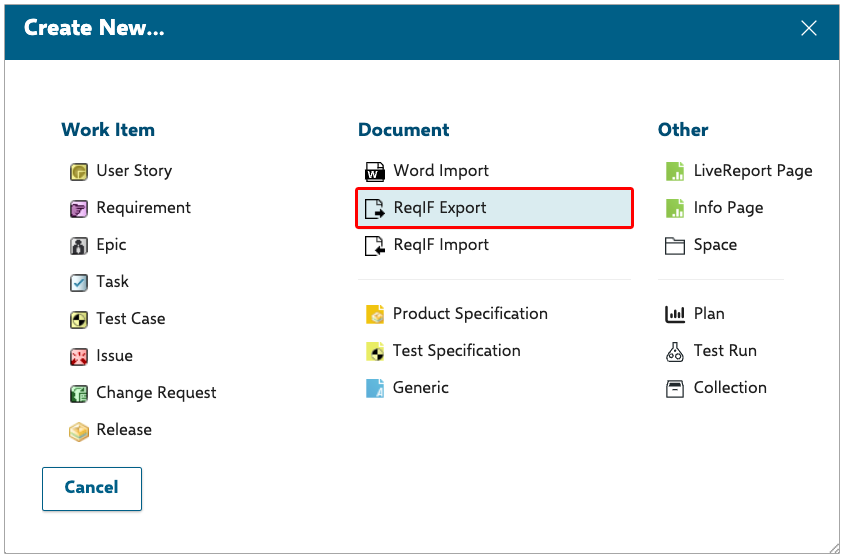
Task: Click the Epic work item icon
Action: click(79, 246)
